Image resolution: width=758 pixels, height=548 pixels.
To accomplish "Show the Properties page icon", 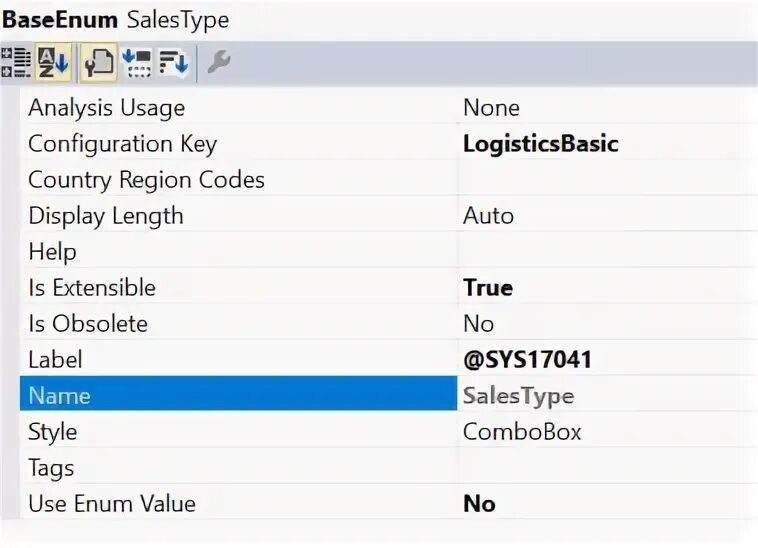I will click(98, 64).
